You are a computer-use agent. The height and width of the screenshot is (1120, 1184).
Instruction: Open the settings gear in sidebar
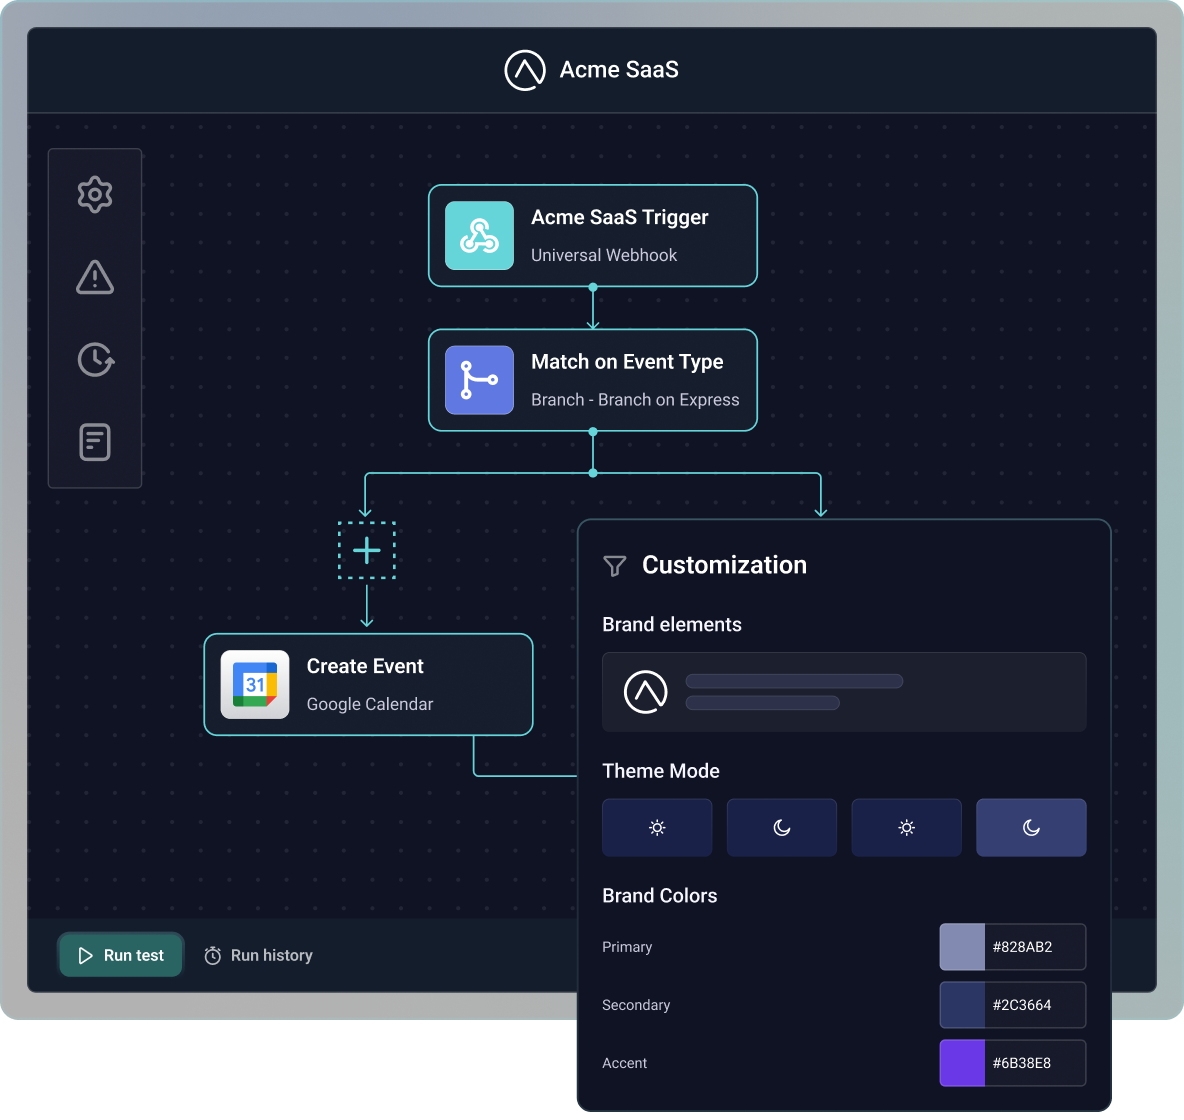click(x=94, y=195)
